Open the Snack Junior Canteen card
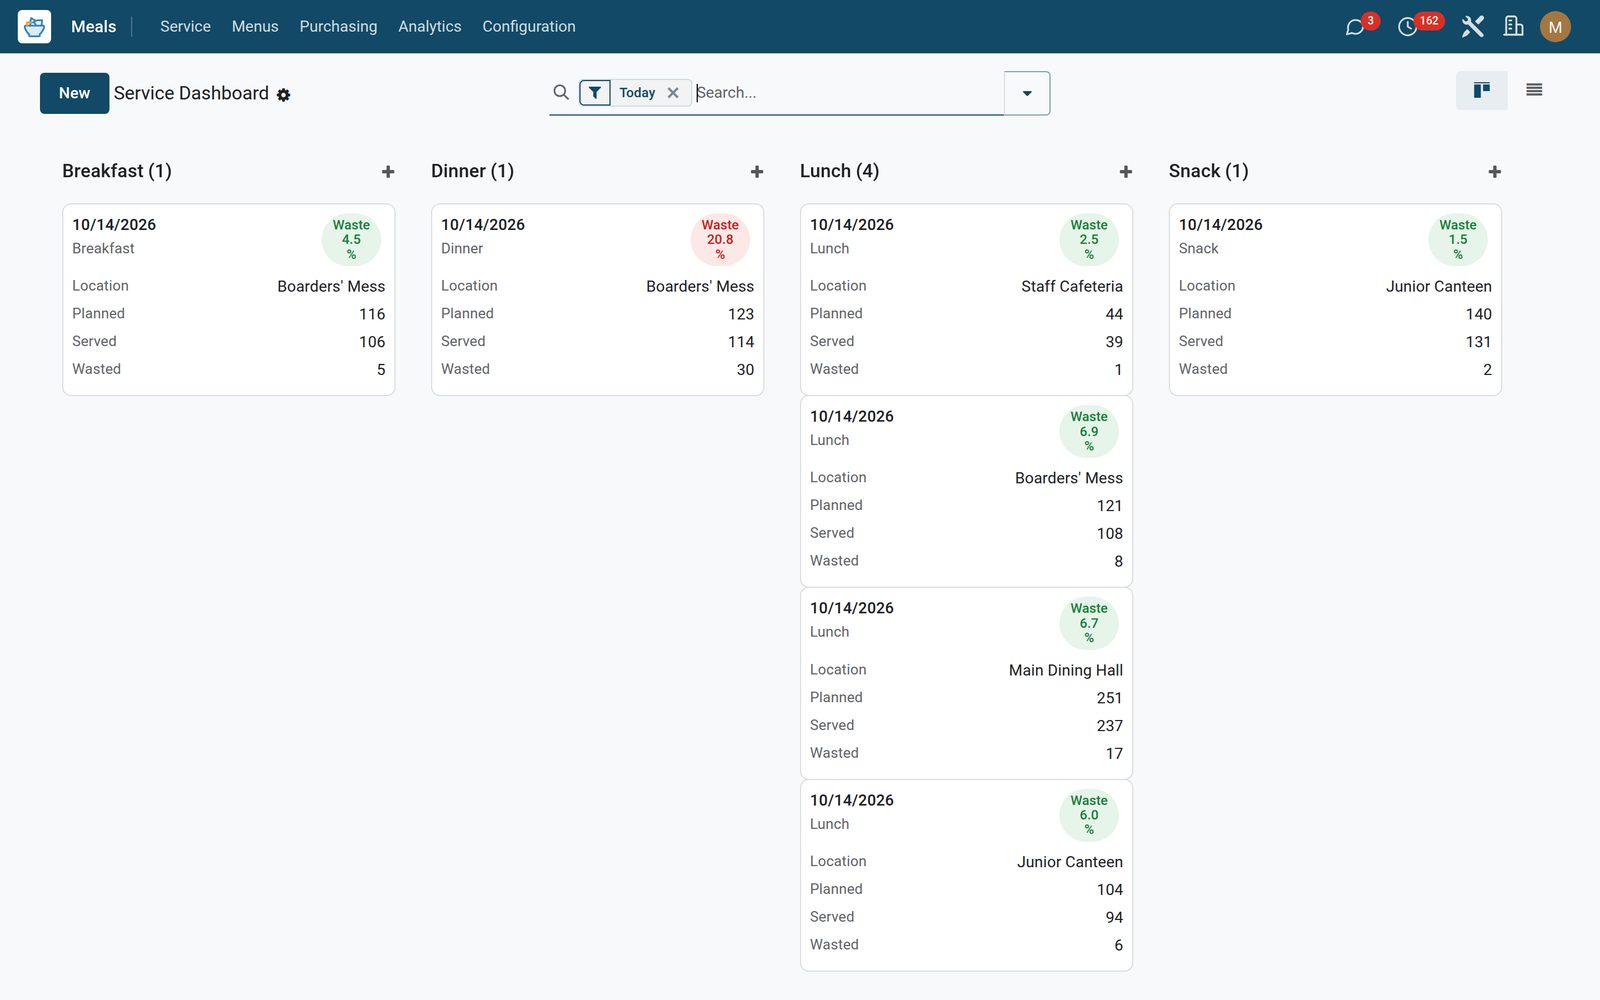 coord(1335,300)
